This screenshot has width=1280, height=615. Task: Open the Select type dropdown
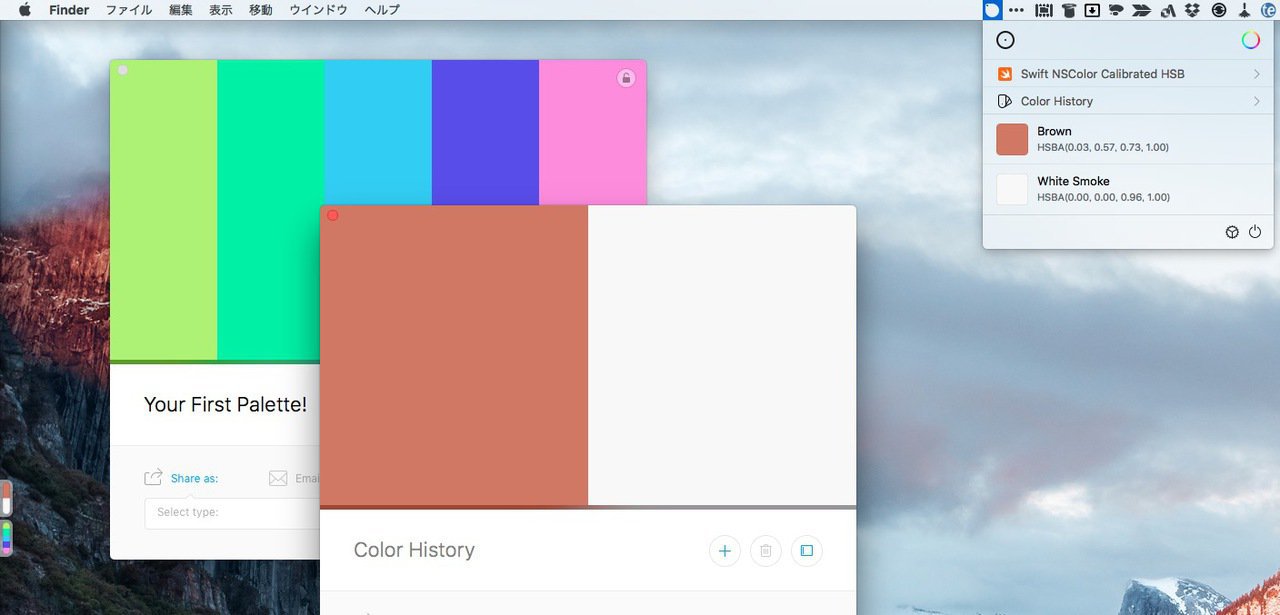tap(232, 513)
